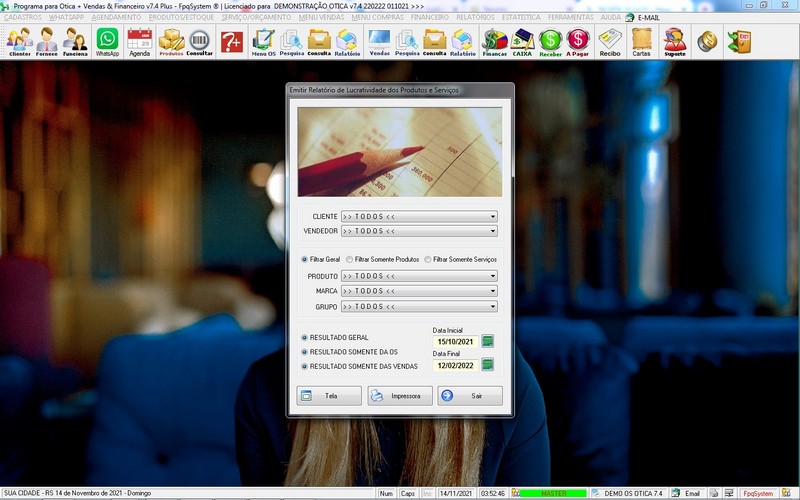
Task: Open the RELATÓRIOS menu
Action: click(x=476, y=17)
